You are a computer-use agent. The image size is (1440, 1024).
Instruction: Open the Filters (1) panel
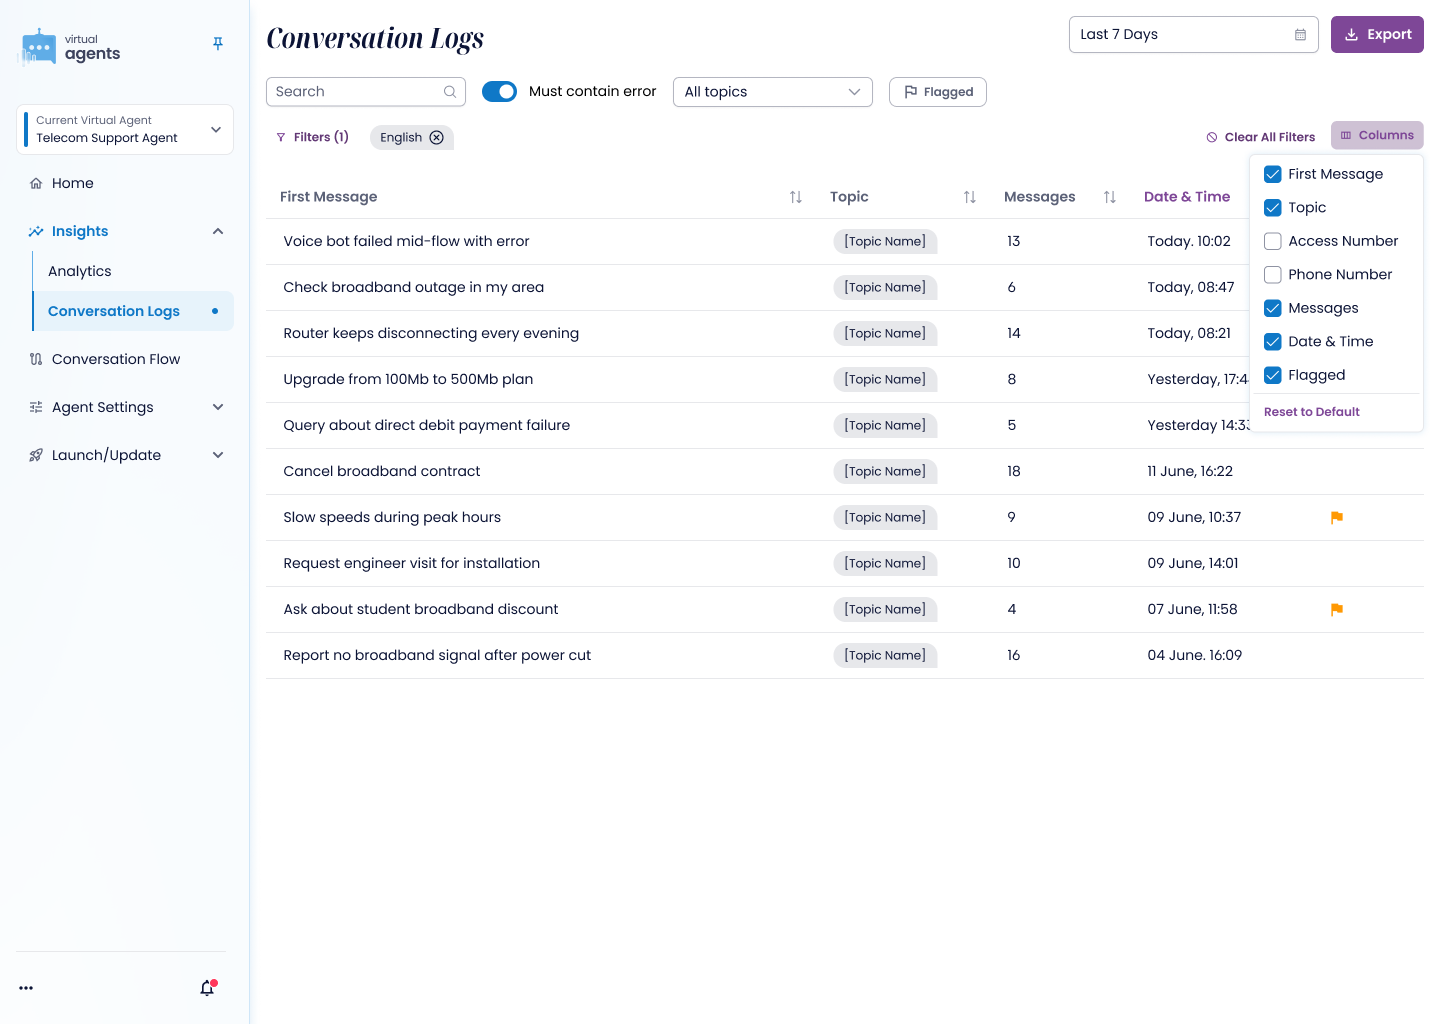pyautogui.click(x=312, y=138)
